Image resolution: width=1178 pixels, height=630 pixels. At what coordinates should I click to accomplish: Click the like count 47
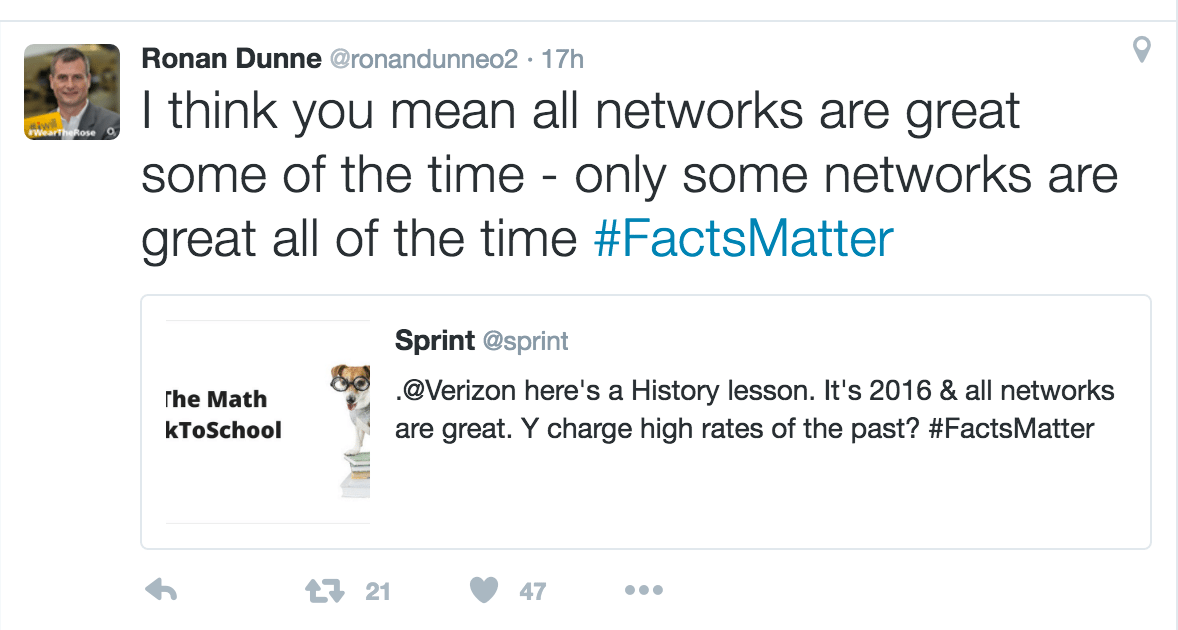pyautogui.click(x=533, y=592)
